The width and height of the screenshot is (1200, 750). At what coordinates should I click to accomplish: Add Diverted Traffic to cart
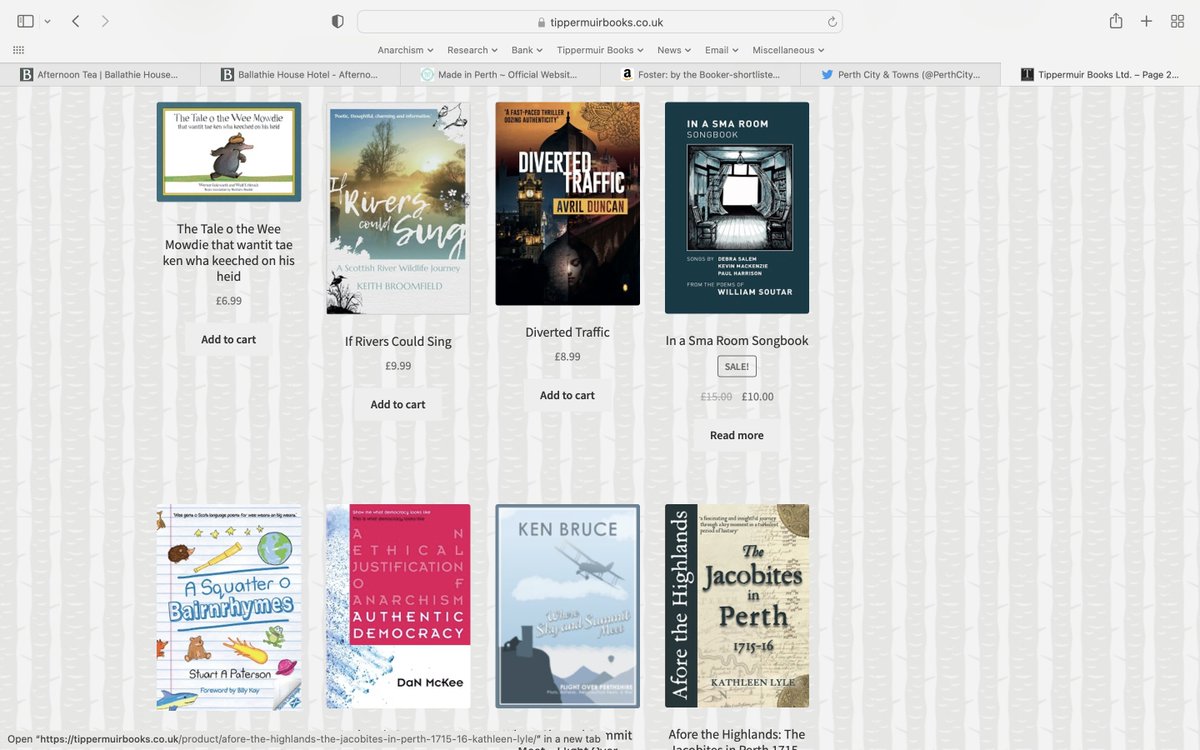pos(567,395)
